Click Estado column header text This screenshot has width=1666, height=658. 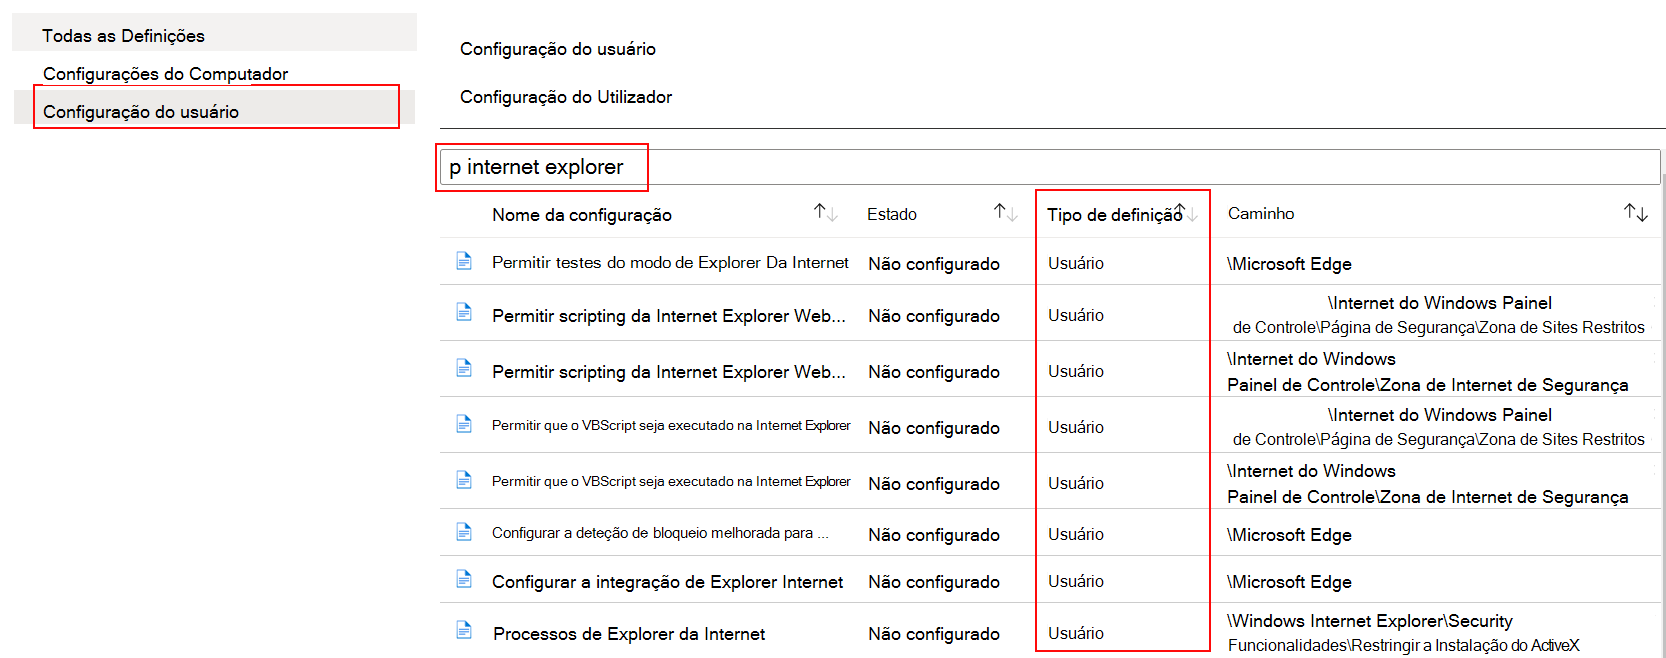click(892, 214)
